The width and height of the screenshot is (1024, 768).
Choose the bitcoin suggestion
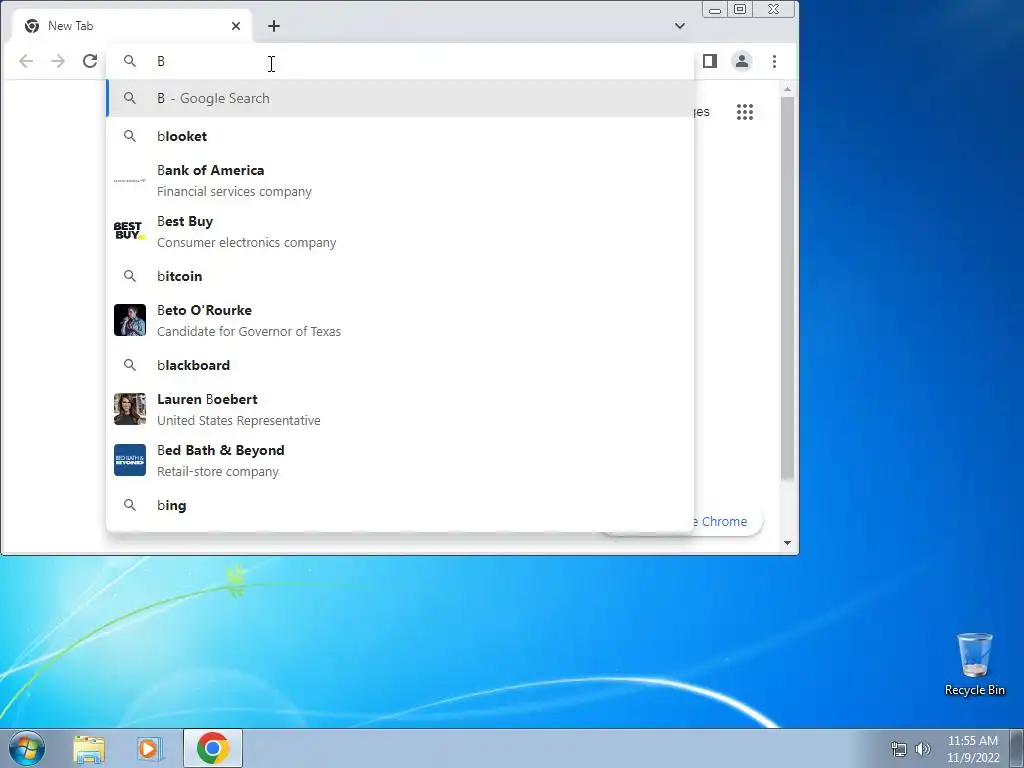tap(400, 276)
